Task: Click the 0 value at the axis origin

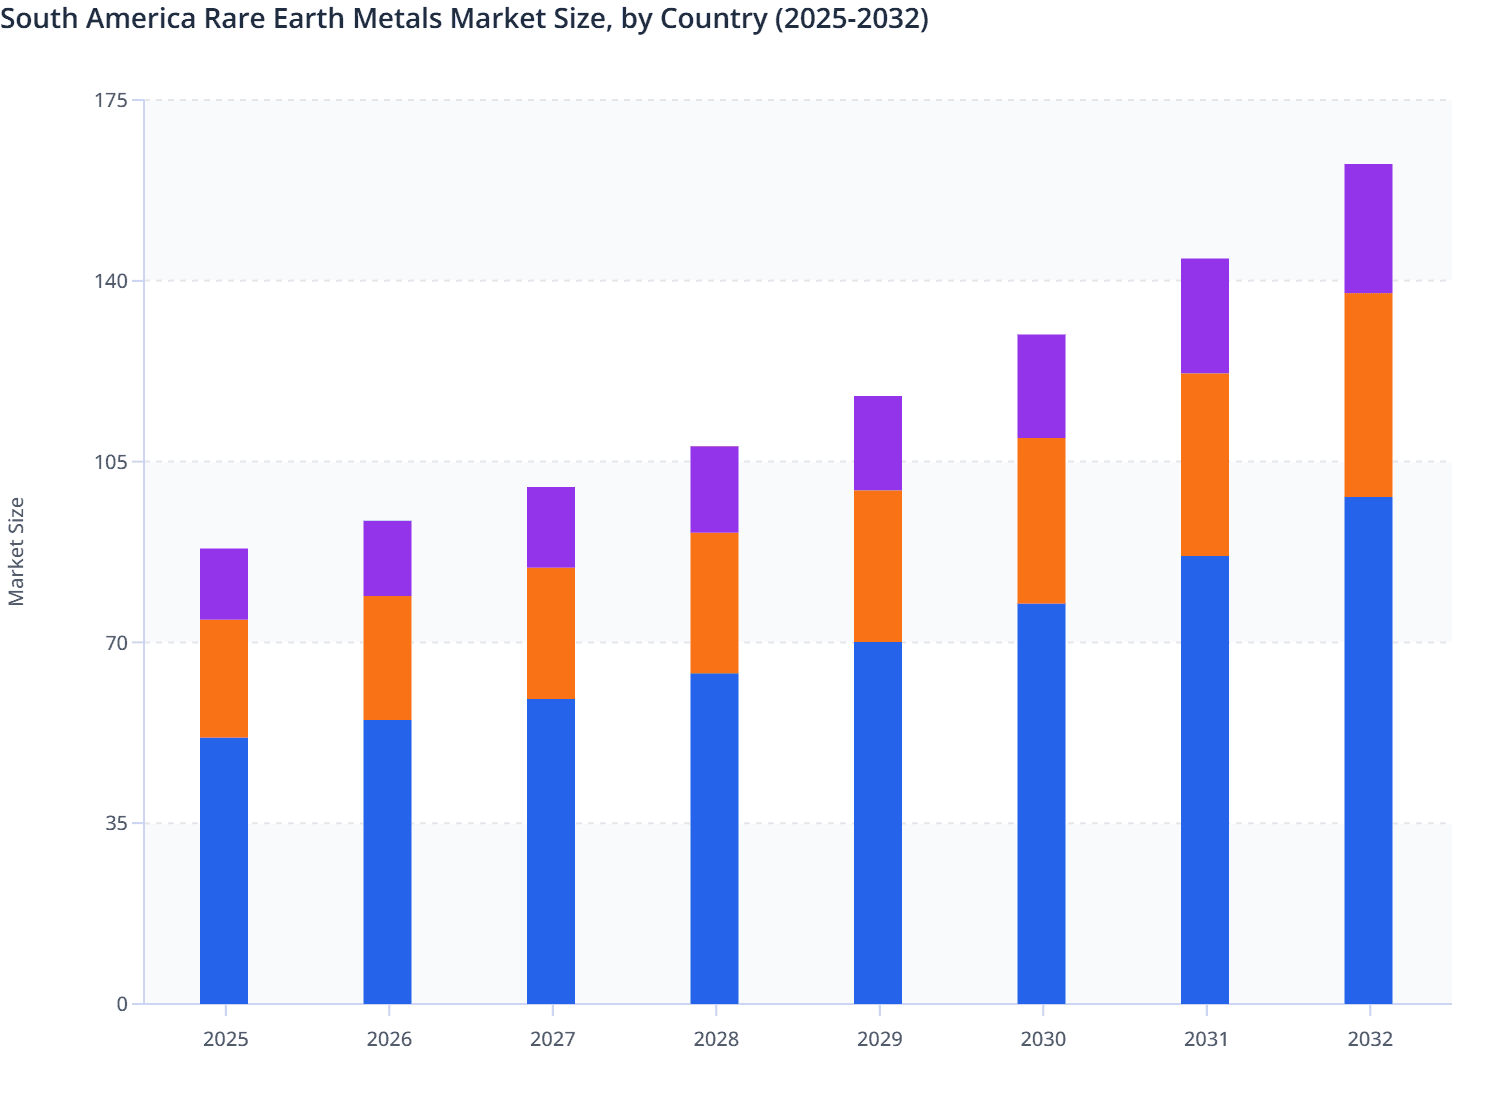Action: (123, 1003)
